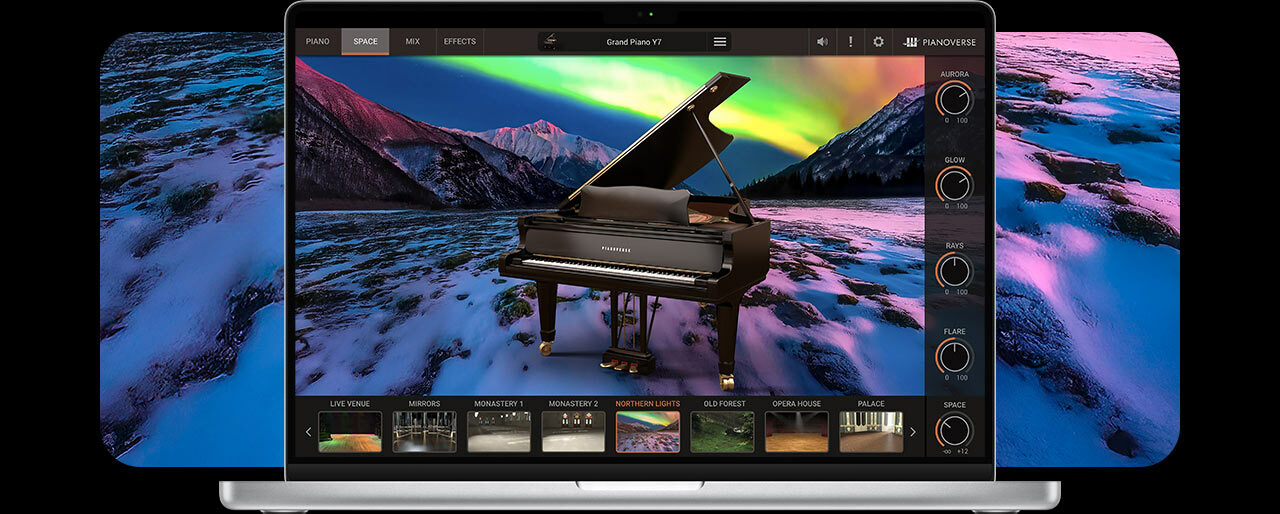Click the Flare knob
Screen dimensions: 1280x514
[954, 357]
